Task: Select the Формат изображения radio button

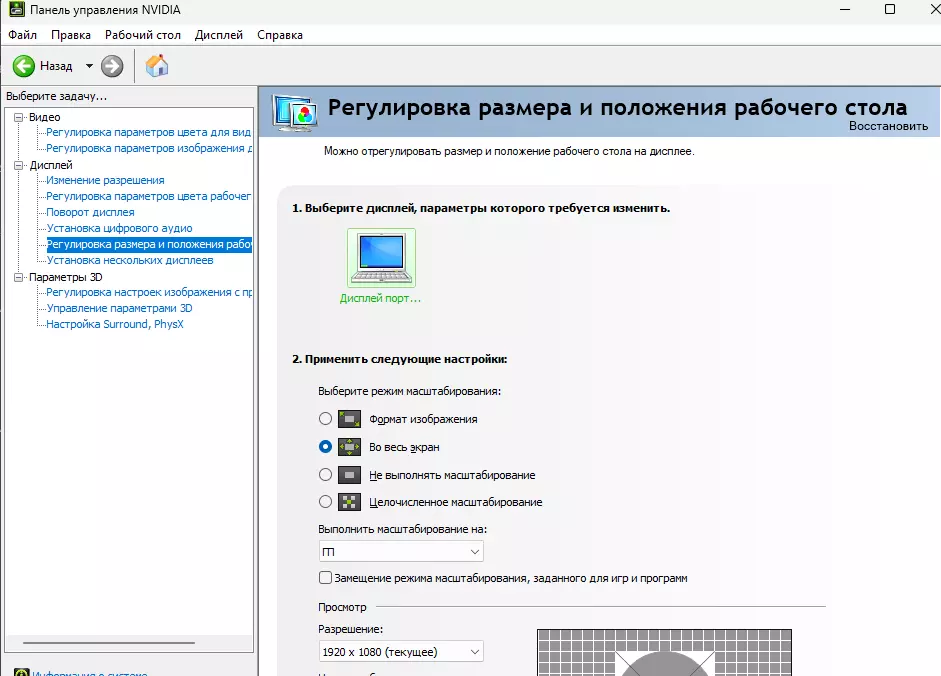Action: (325, 418)
